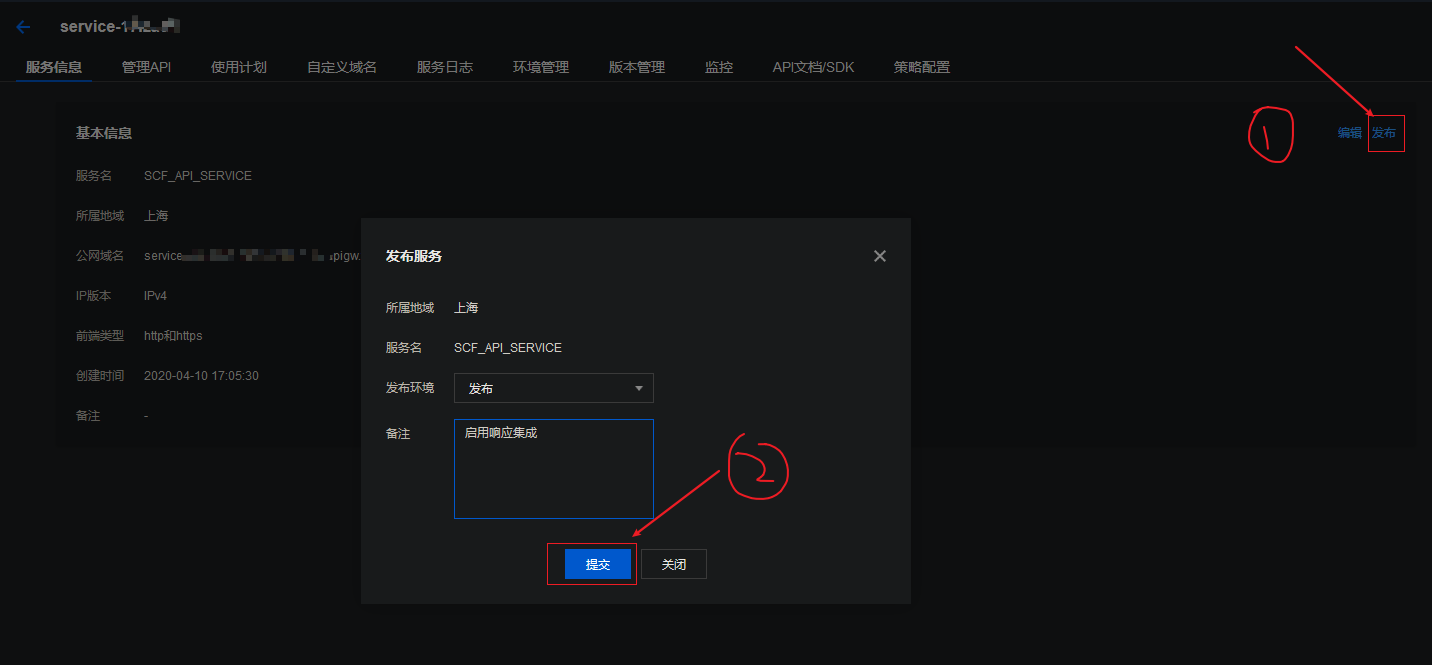Close the 发布服务 dialog with X
Viewport: 1432px width, 665px height.
pos(880,256)
